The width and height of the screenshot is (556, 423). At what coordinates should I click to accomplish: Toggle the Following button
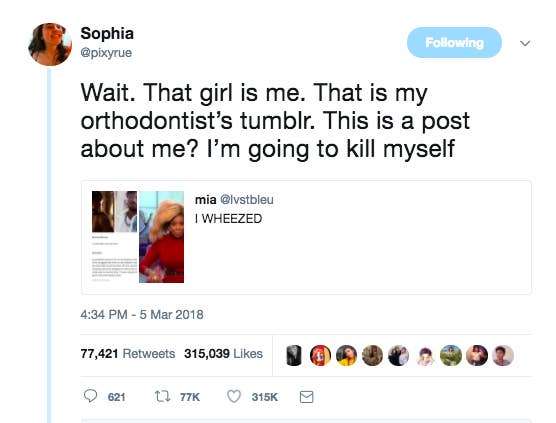(x=454, y=43)
